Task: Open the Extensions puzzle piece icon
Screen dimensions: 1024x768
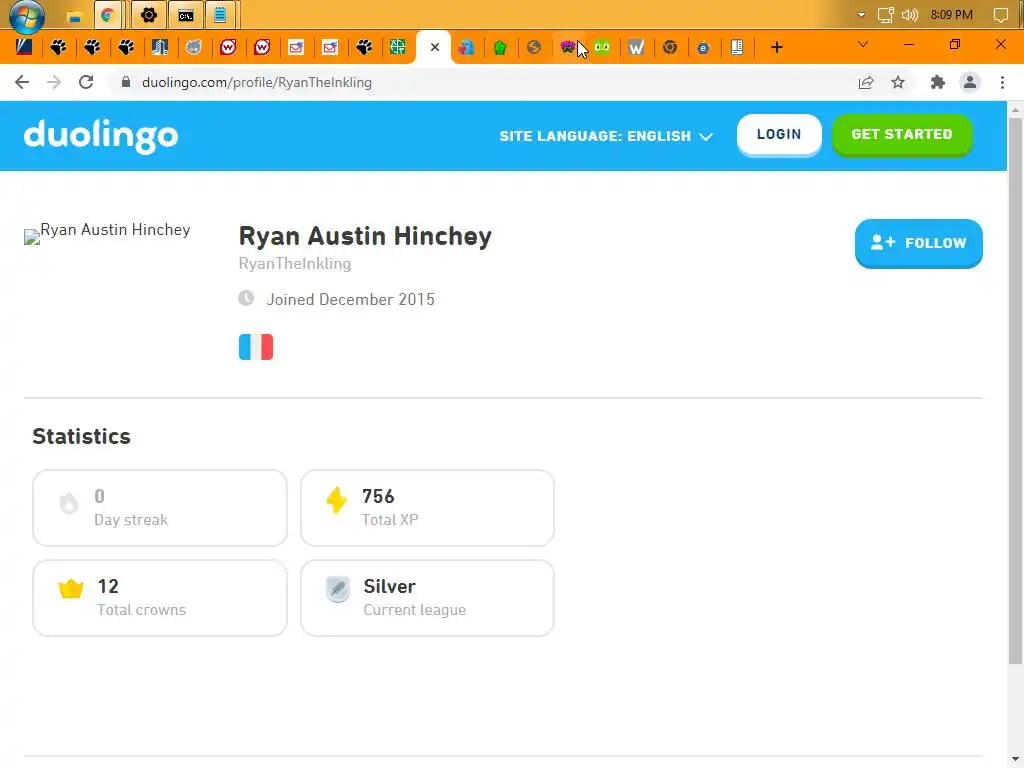Action: pos(938,82)
